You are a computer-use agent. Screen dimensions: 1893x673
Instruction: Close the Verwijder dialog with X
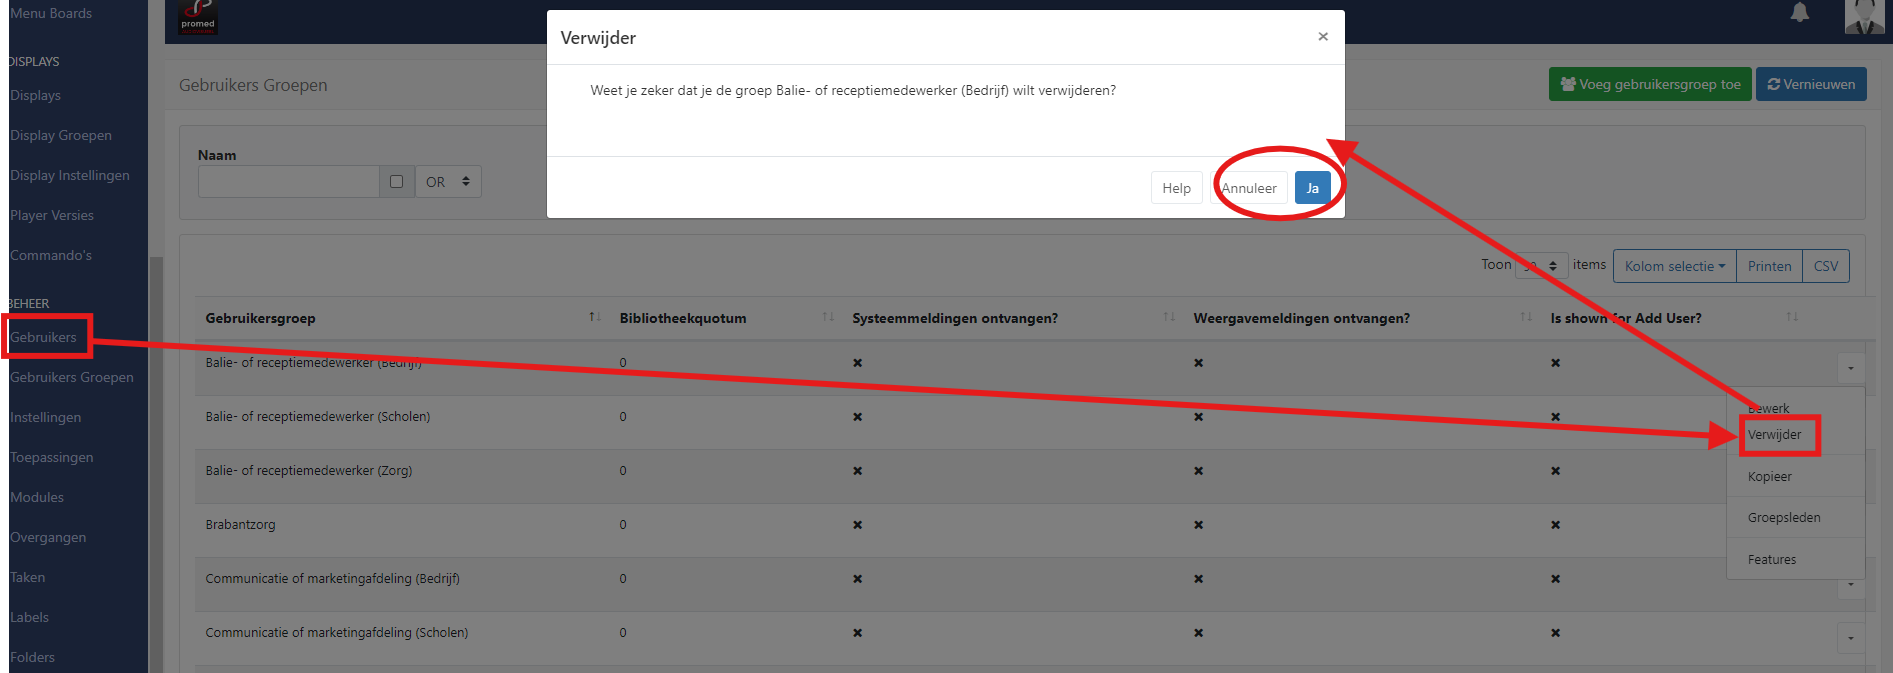[x=1322, y=37]
